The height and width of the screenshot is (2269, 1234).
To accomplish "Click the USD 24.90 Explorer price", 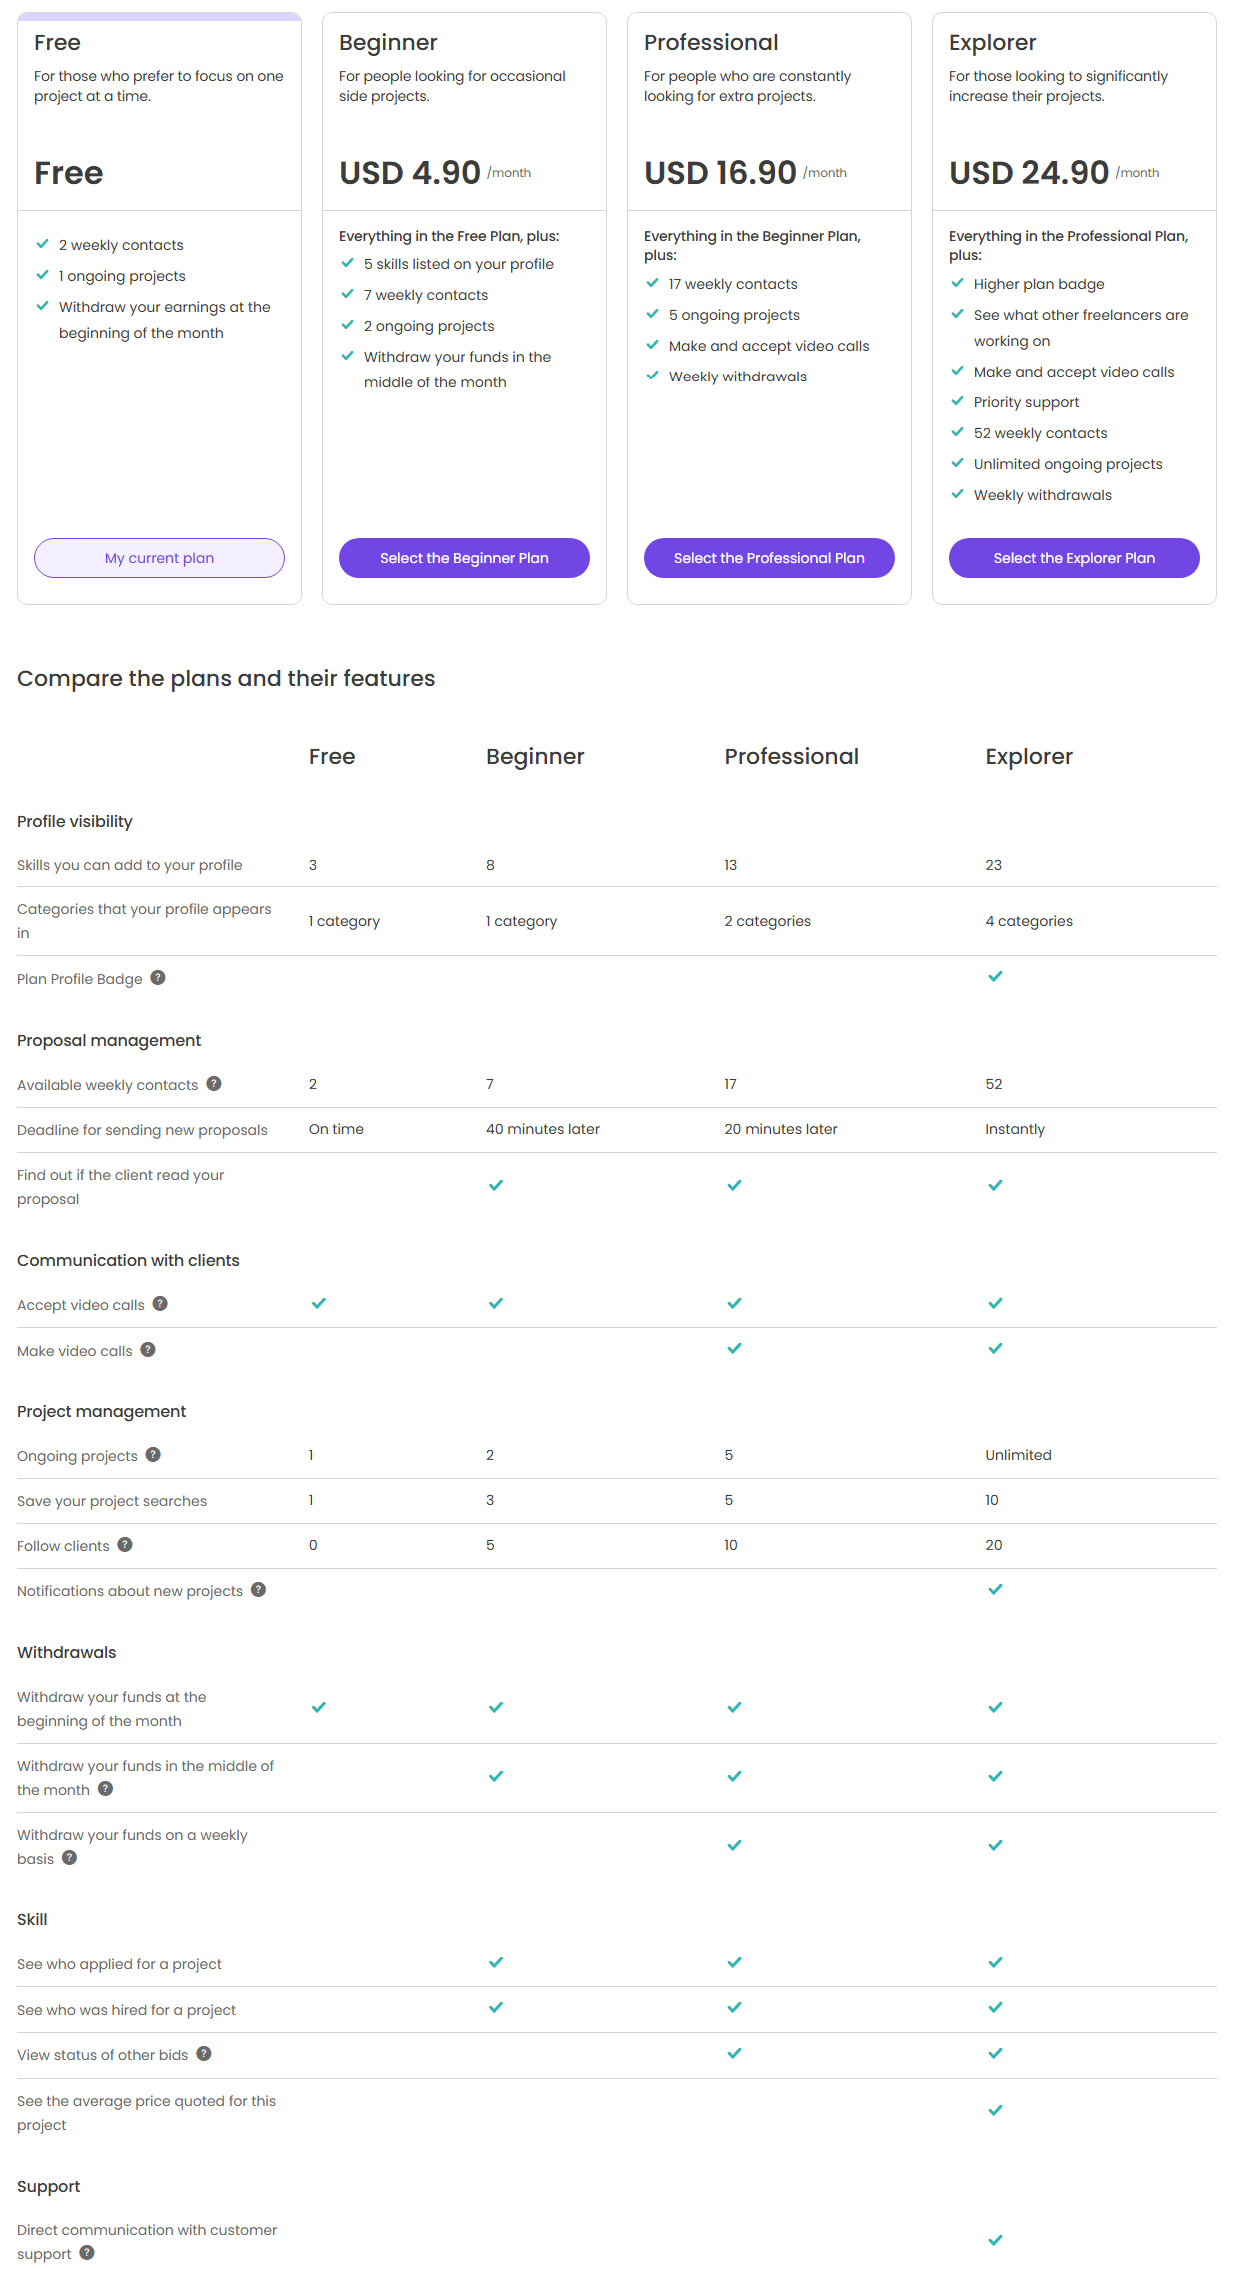I will (1029, 173).
